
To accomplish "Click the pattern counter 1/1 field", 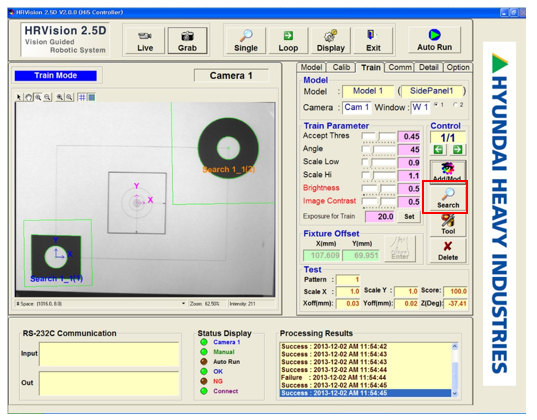I will (448, 138).
